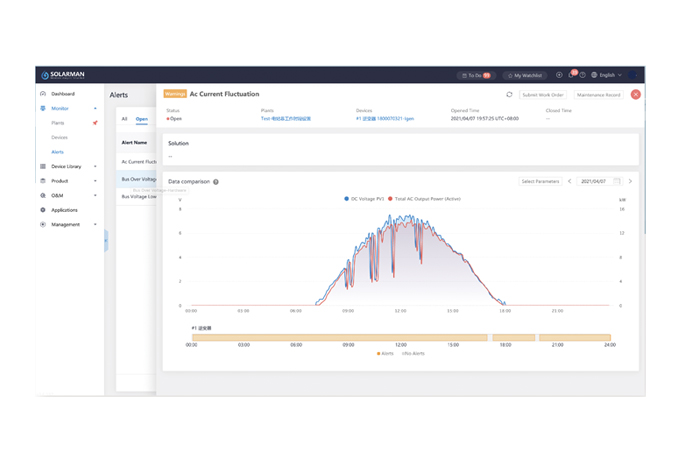Toggle Total AC Output Power legend item

coord(425,199)
